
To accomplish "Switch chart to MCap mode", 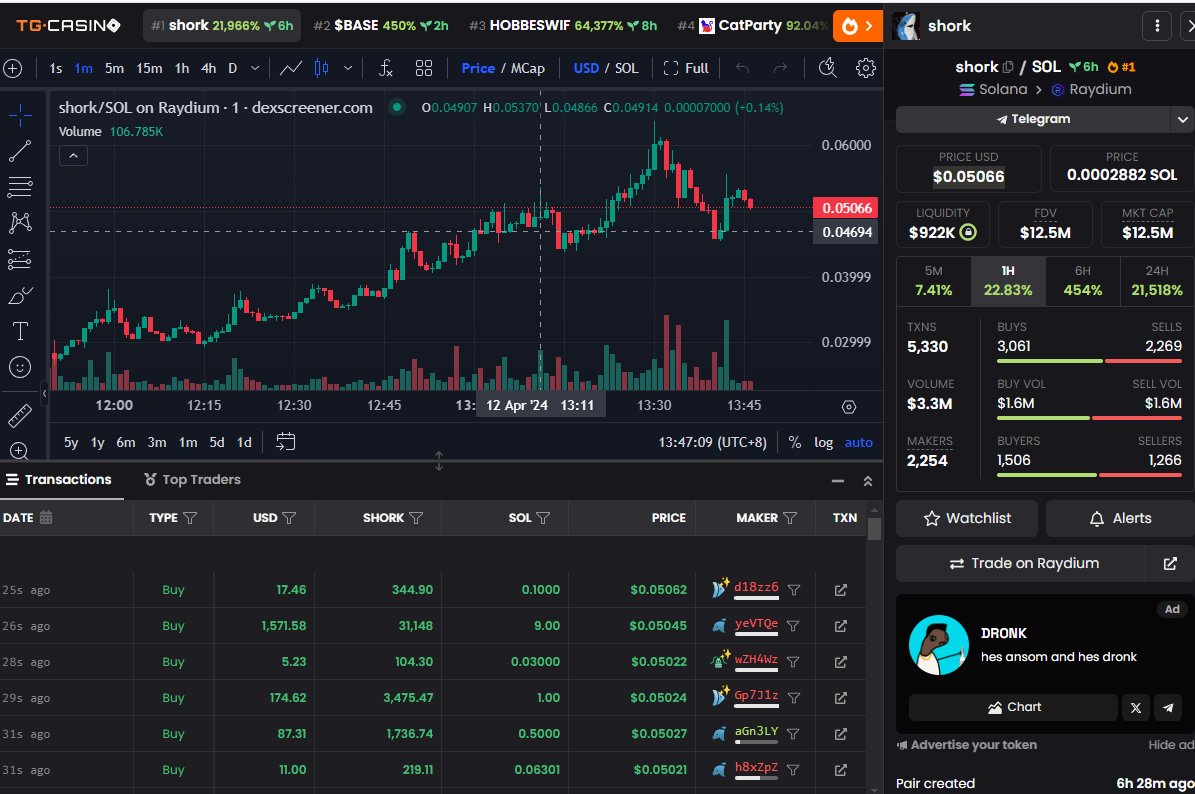I will click(x=527, y=69).
